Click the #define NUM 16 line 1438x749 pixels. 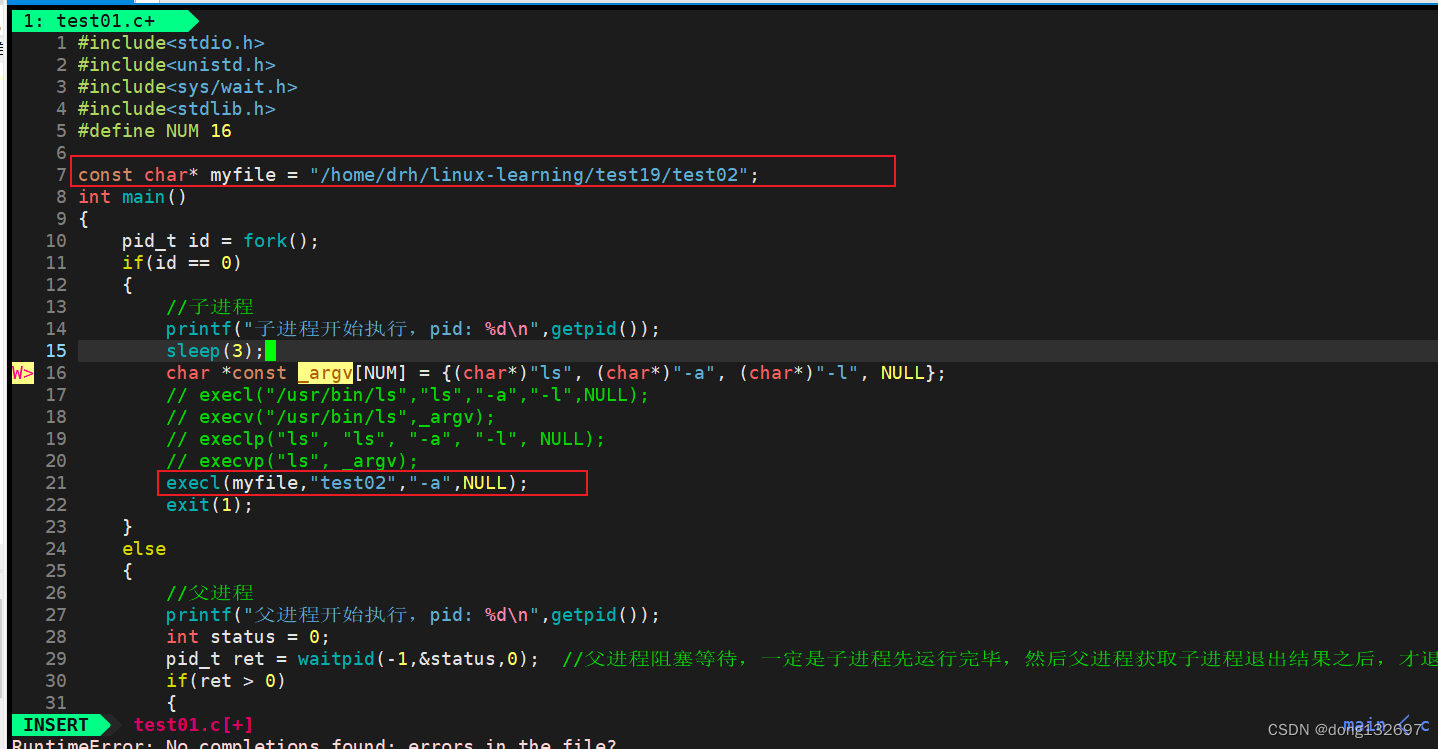[x=155, y=131]
